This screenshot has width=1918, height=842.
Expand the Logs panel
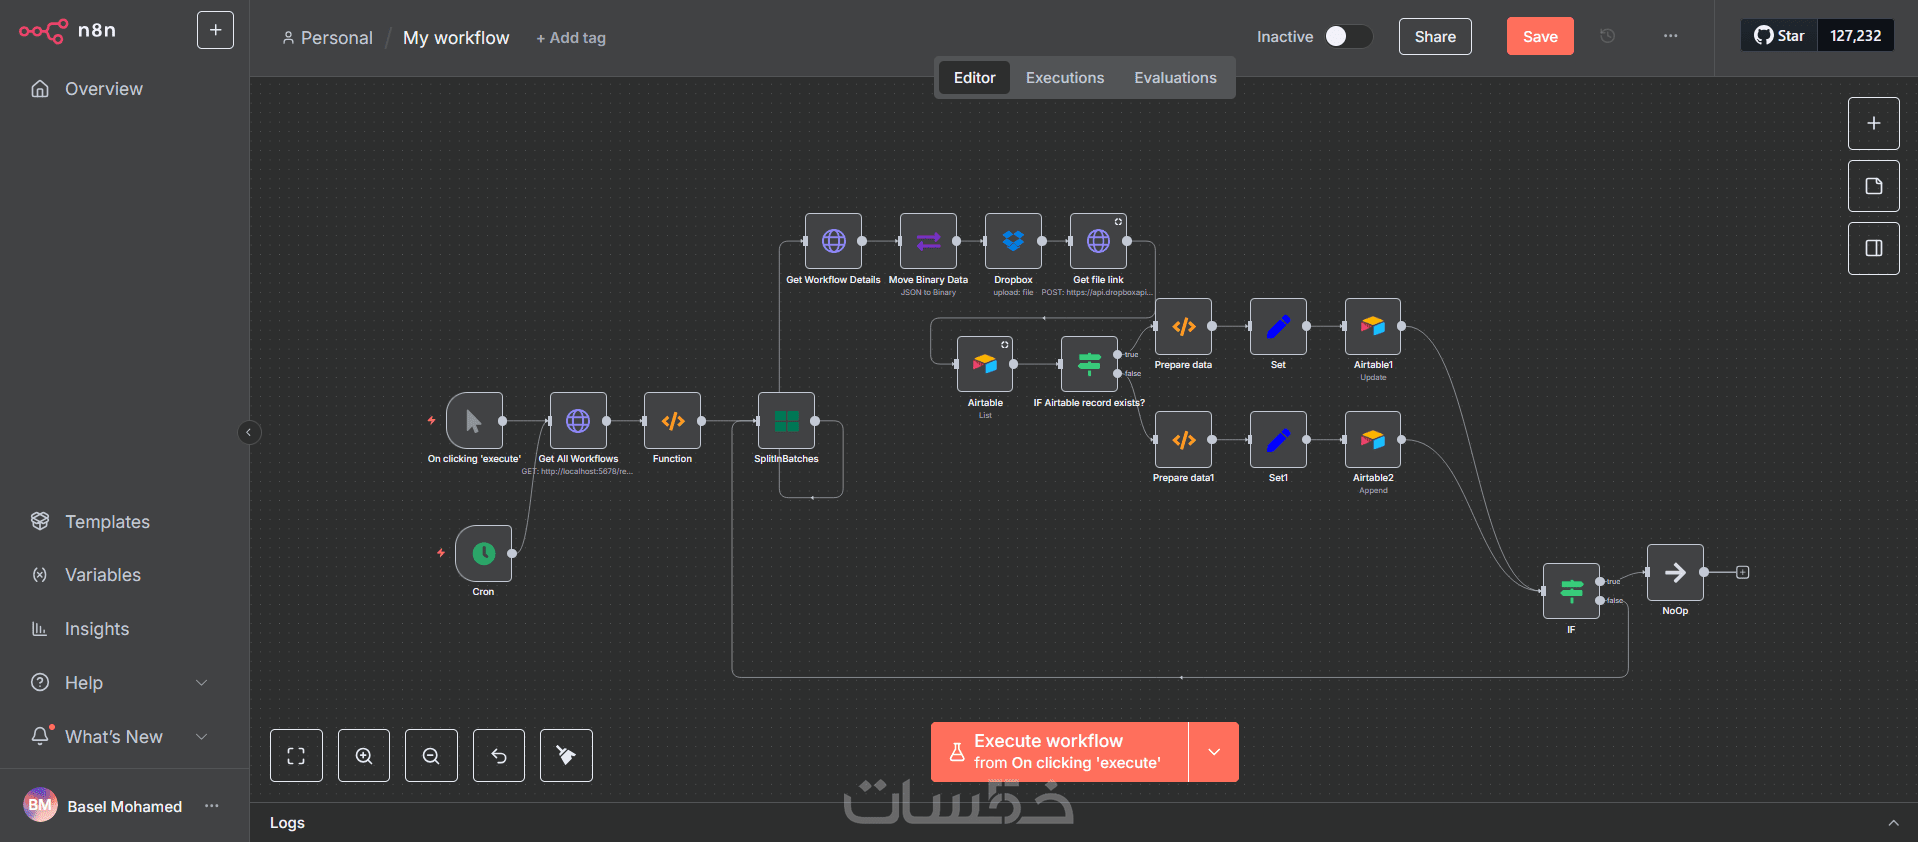(x=1893, y=823)
